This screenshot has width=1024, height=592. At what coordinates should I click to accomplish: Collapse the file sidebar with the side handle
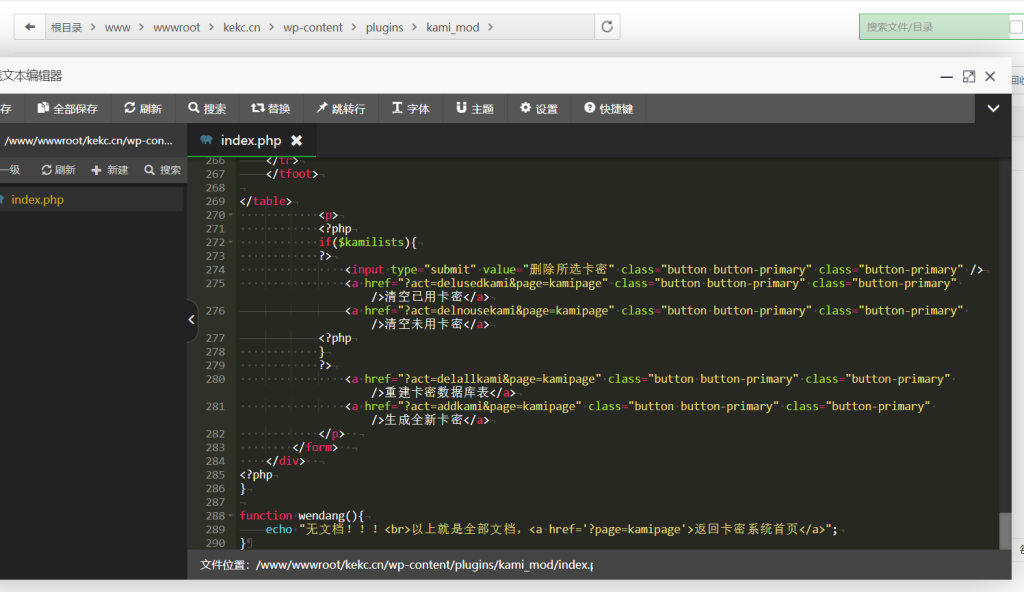pyautogui.click(x=192, y=320)
